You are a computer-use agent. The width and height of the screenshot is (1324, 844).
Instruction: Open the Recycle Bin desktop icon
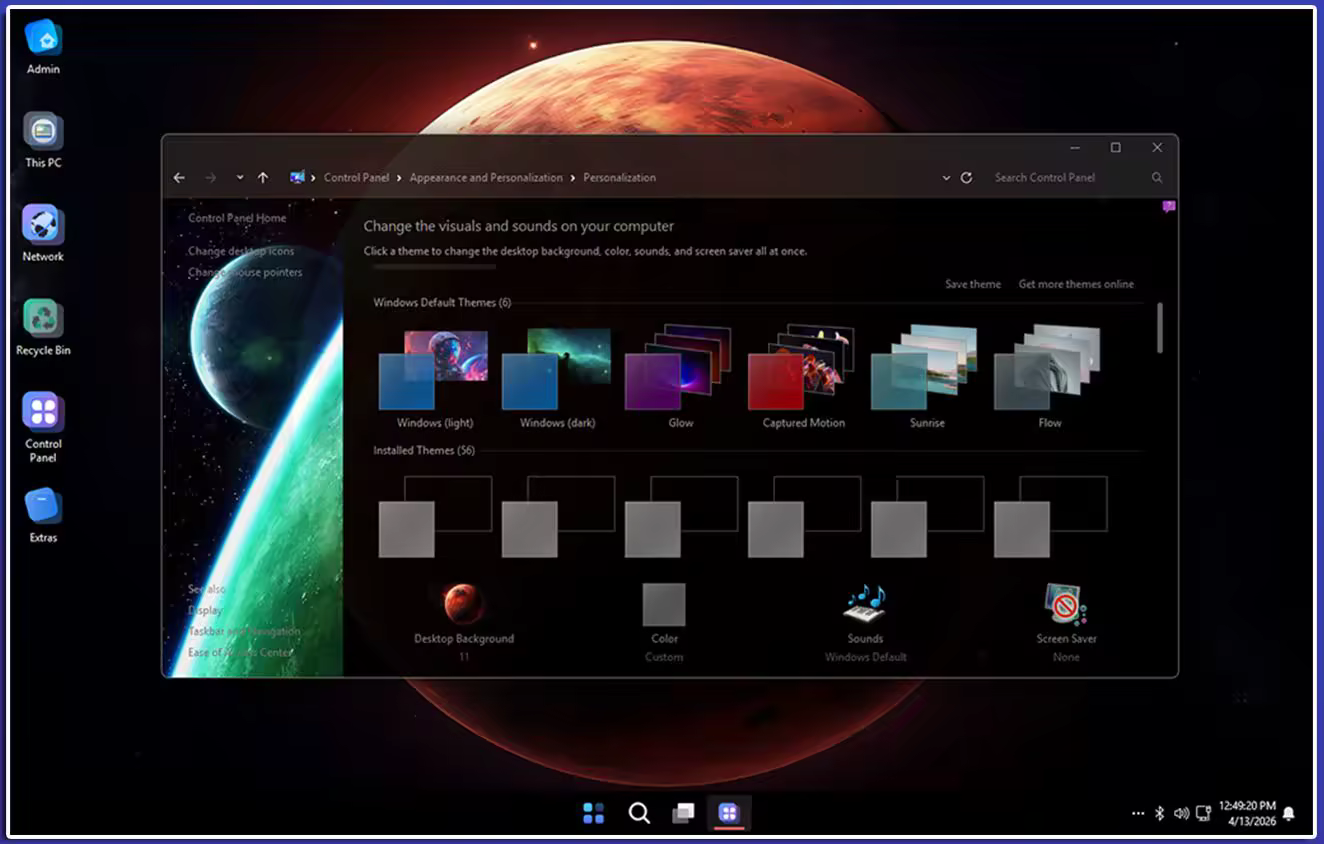43,320
